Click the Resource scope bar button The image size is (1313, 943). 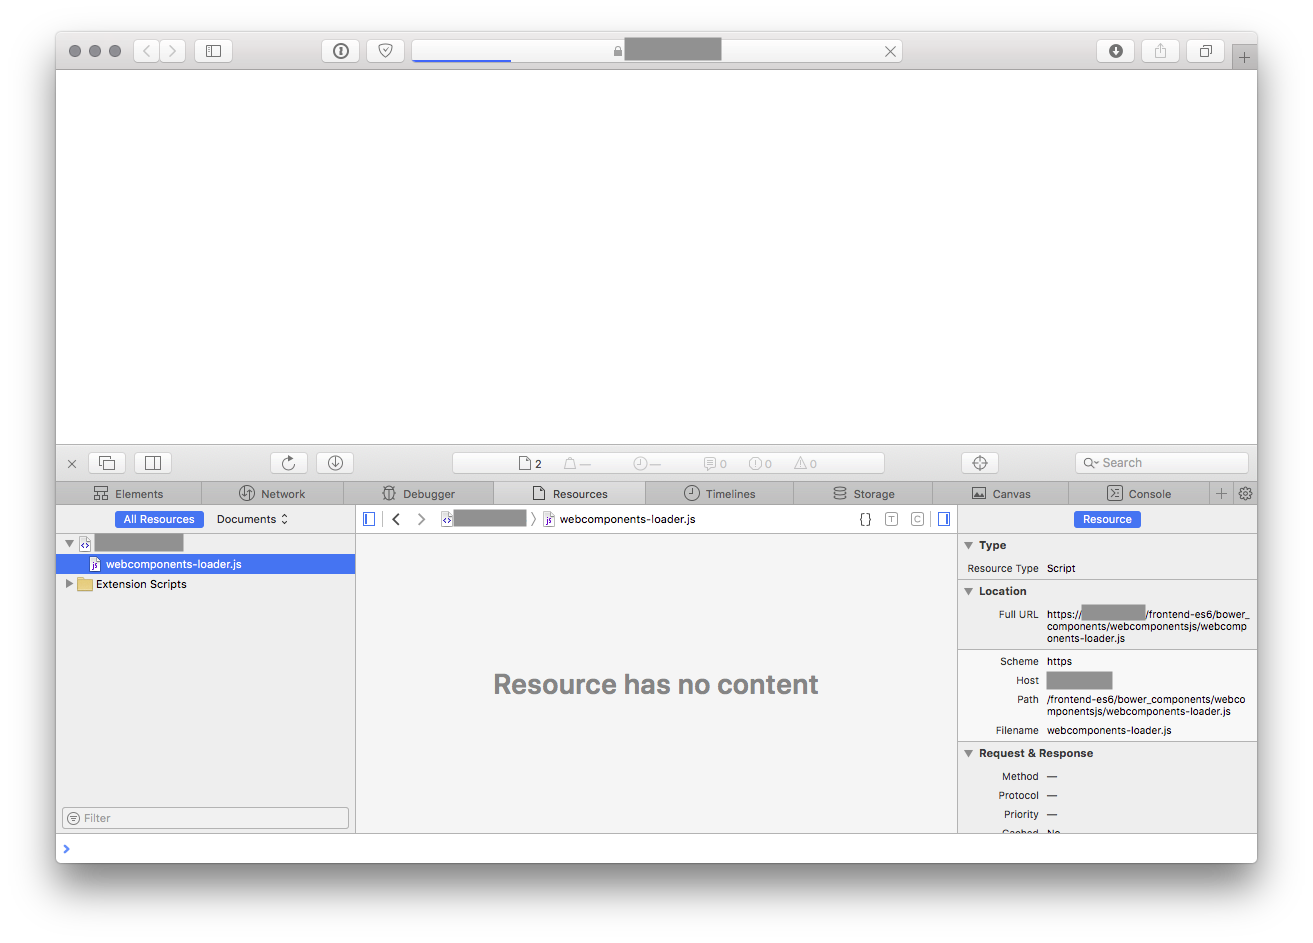1106,519
